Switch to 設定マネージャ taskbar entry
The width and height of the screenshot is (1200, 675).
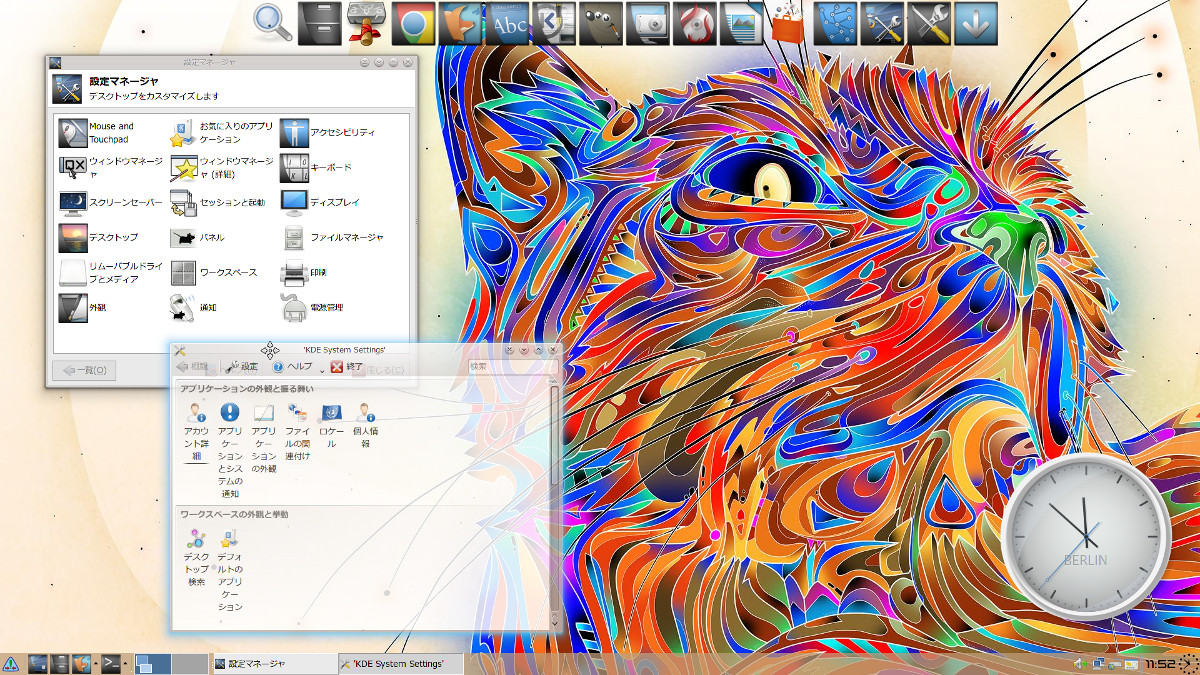click(x=274, y=663)
